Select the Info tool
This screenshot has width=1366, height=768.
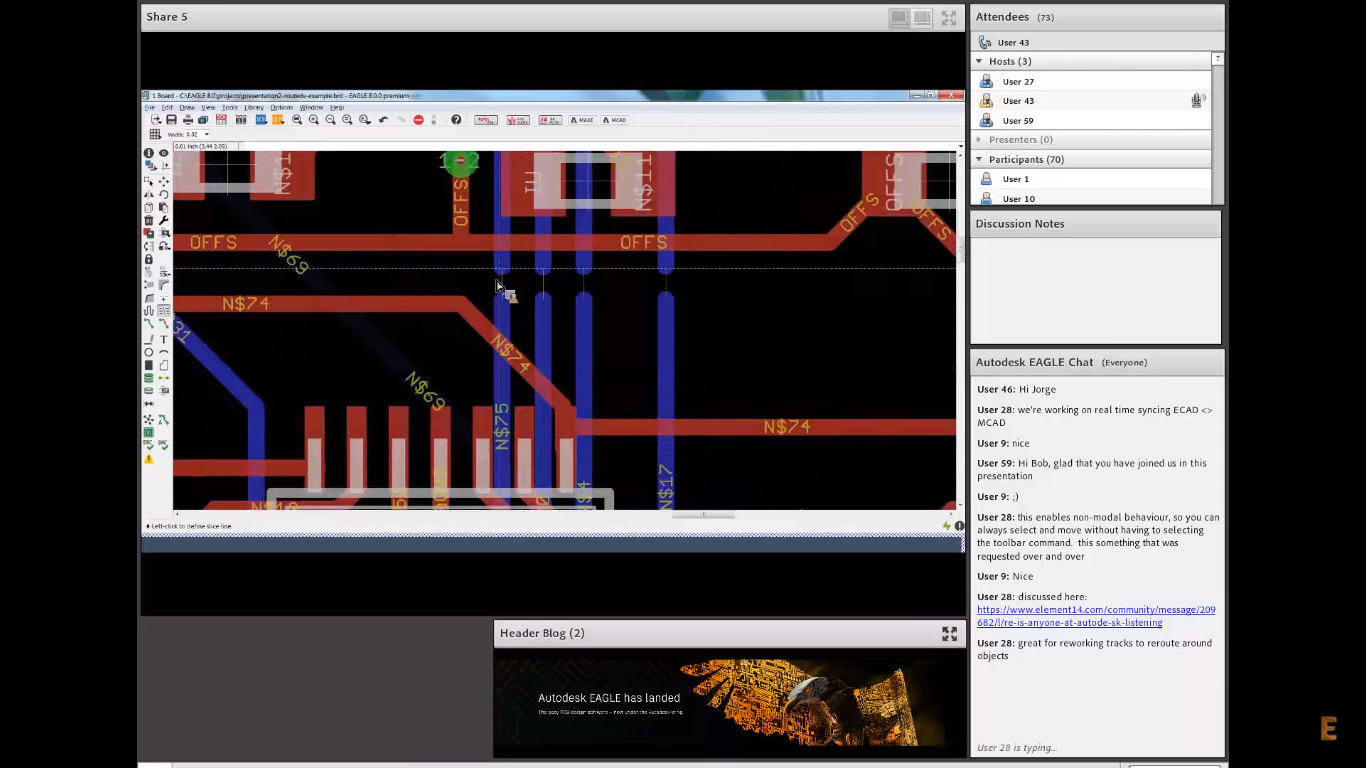pos(148,153)
